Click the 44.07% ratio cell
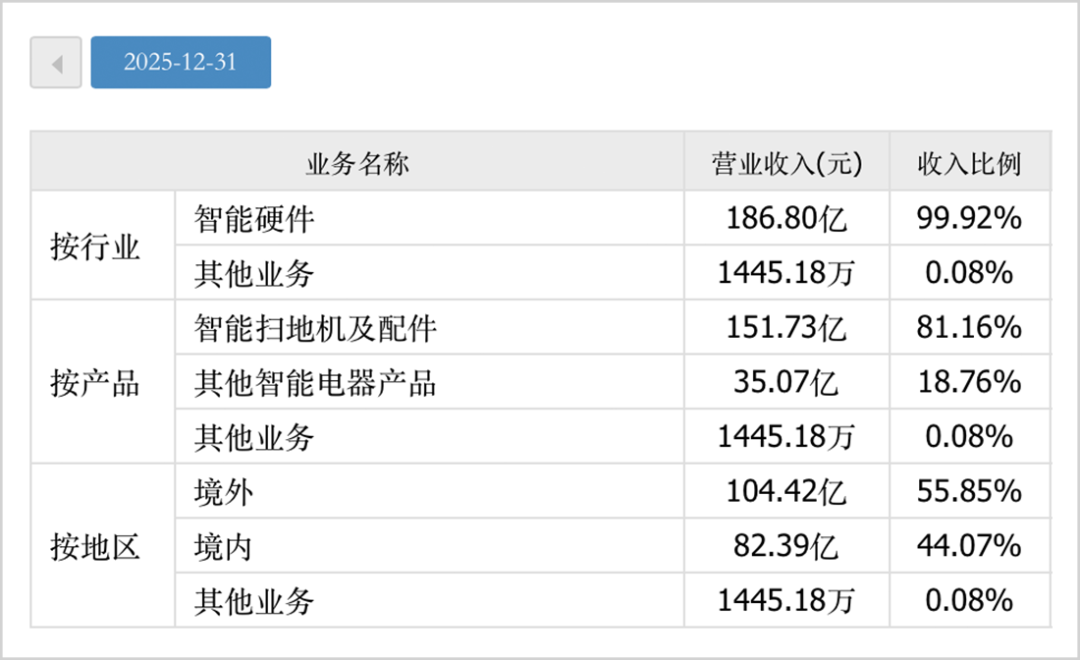This screenshot has height=660, width=1080. (x=969, y=546)
